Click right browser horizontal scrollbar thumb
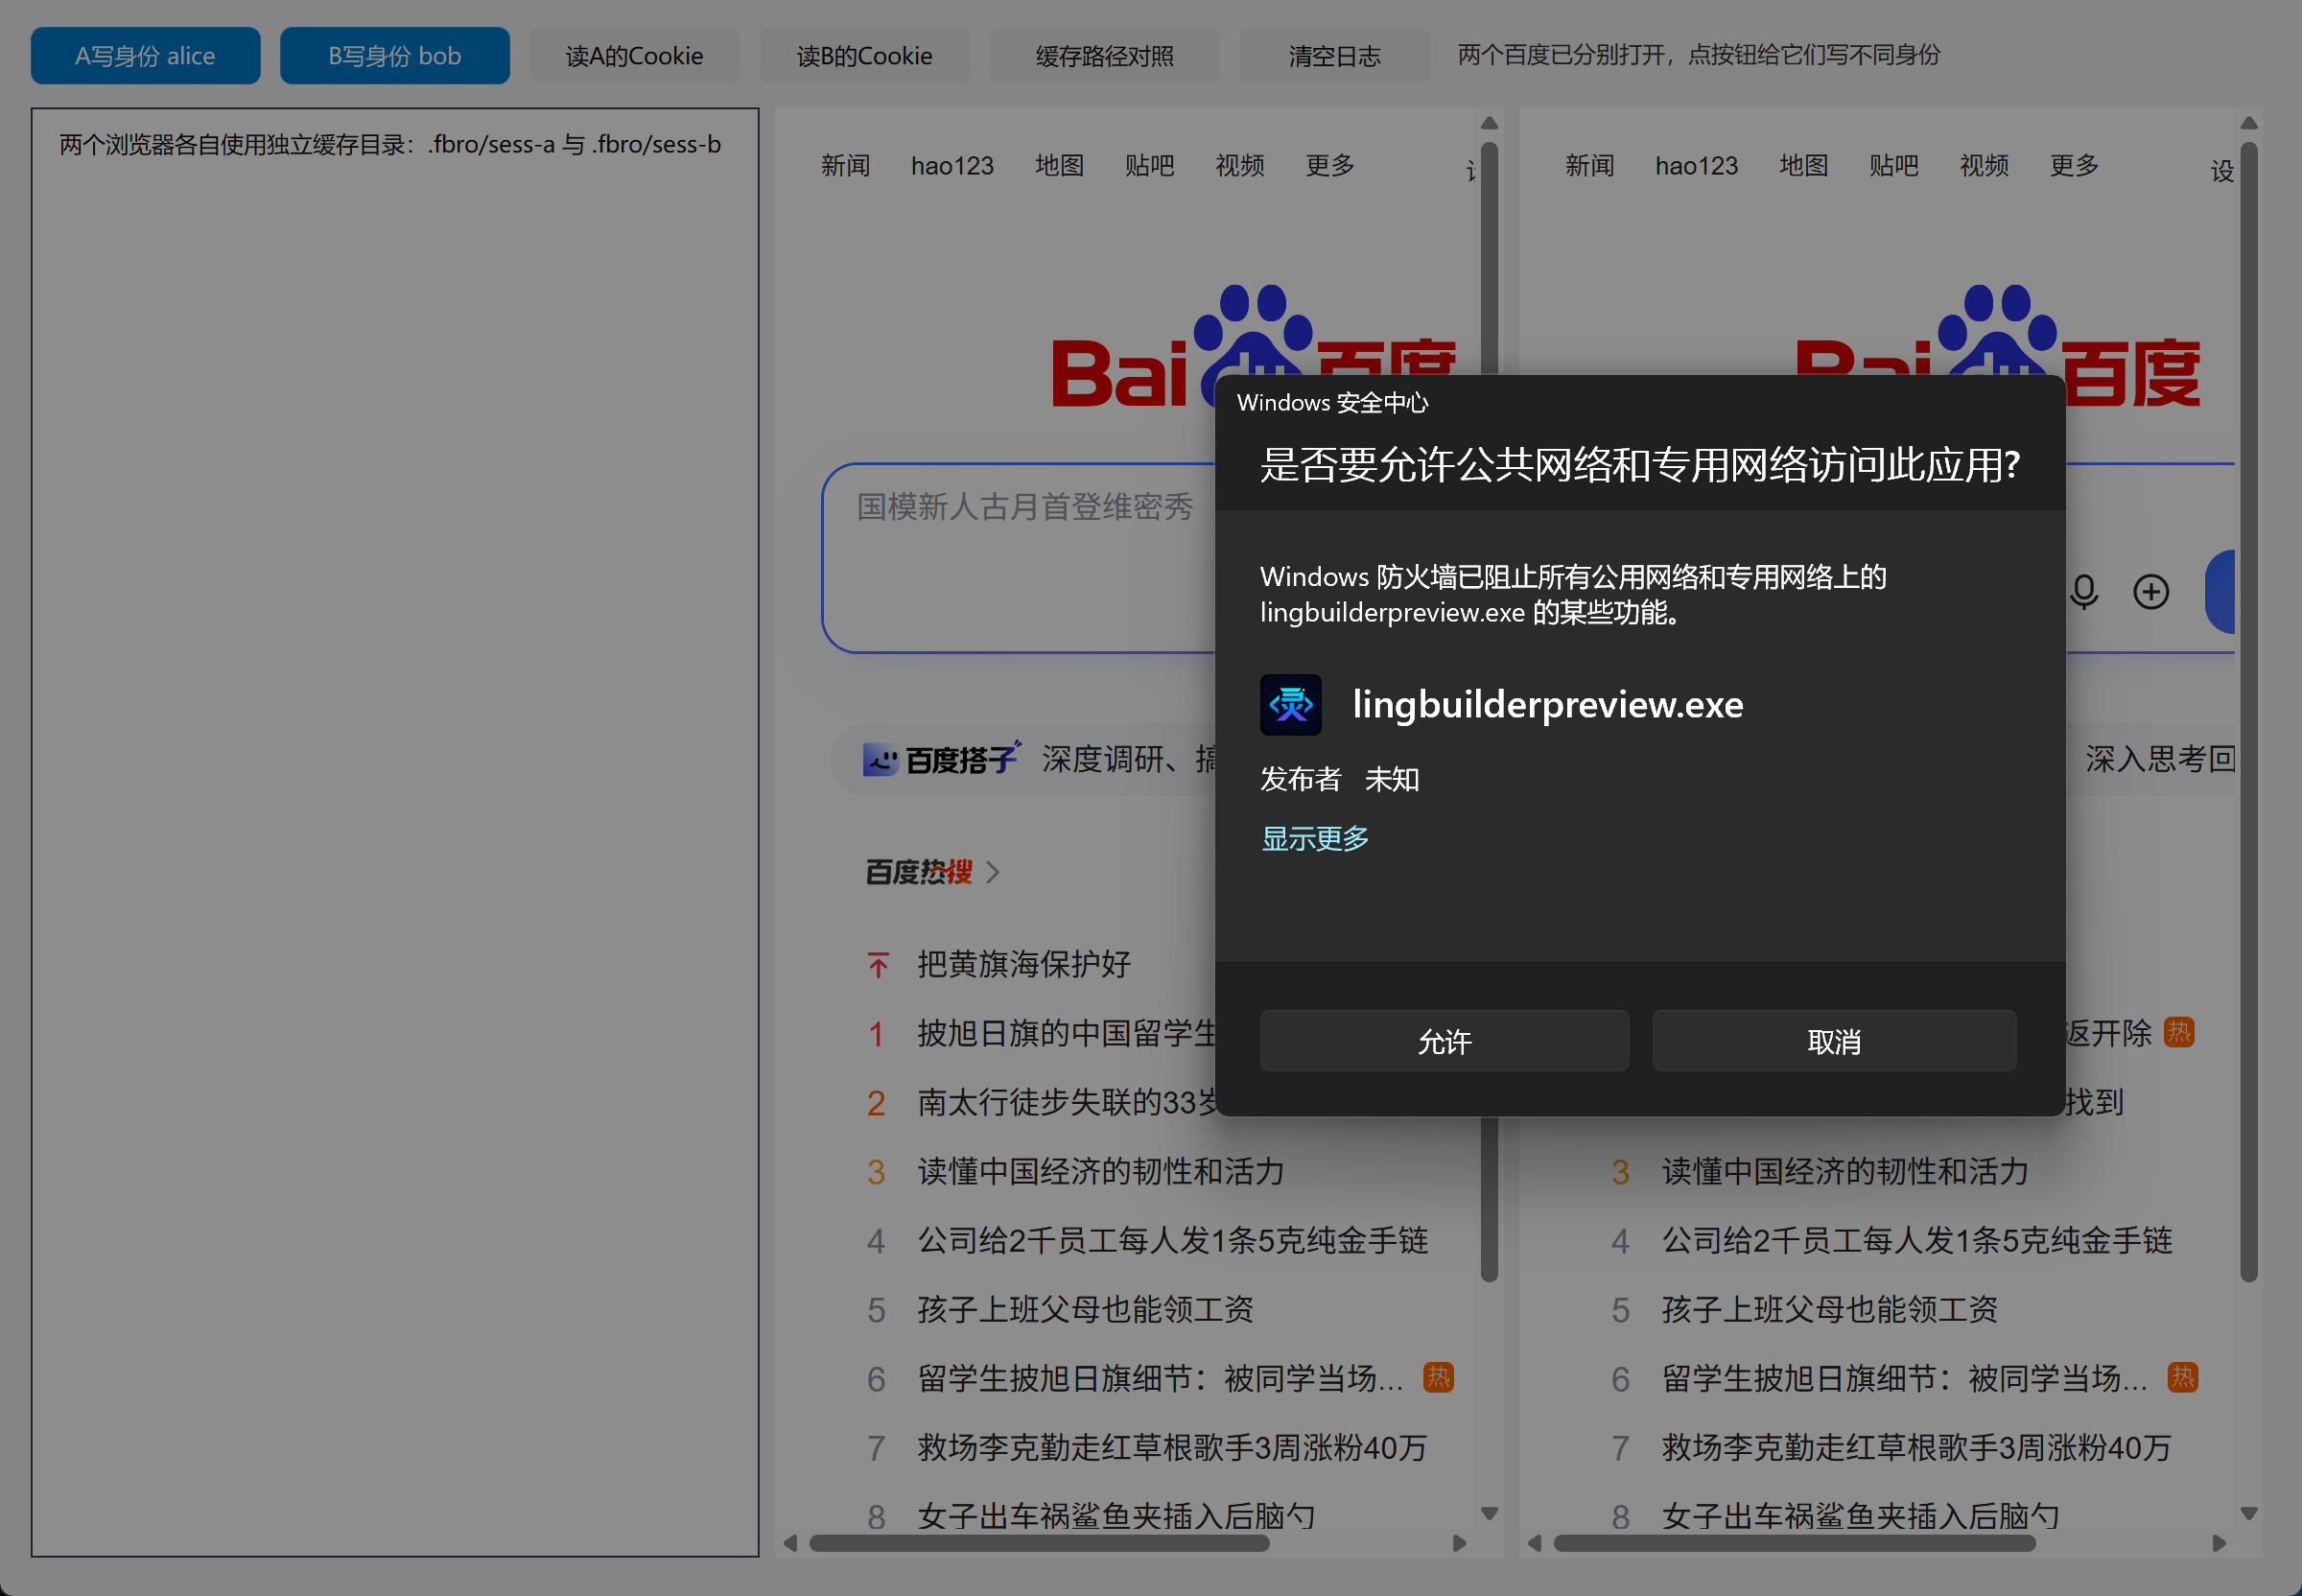 coord(1795,1543)
